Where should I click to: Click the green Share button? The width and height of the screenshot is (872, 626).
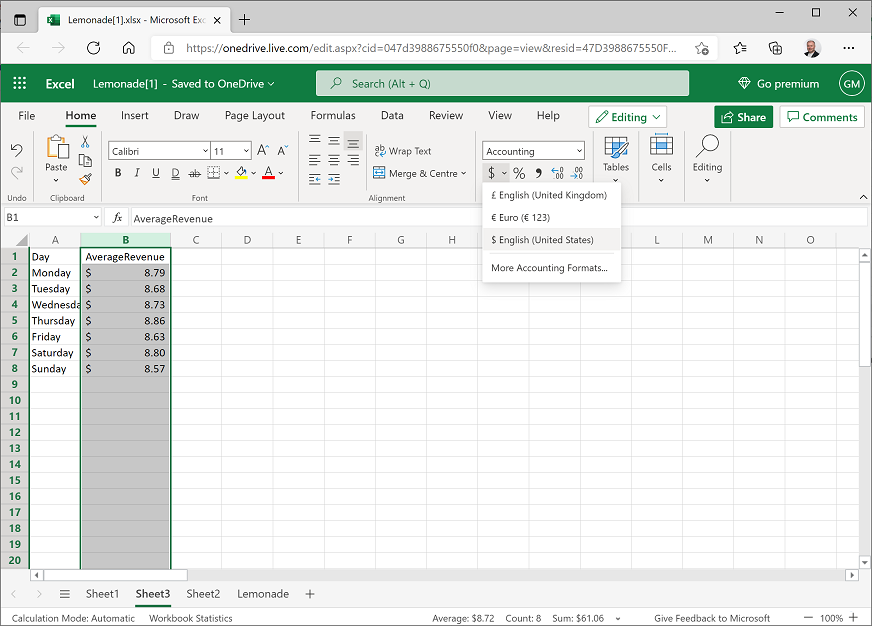pyautogui.click(x=743, y=117)
